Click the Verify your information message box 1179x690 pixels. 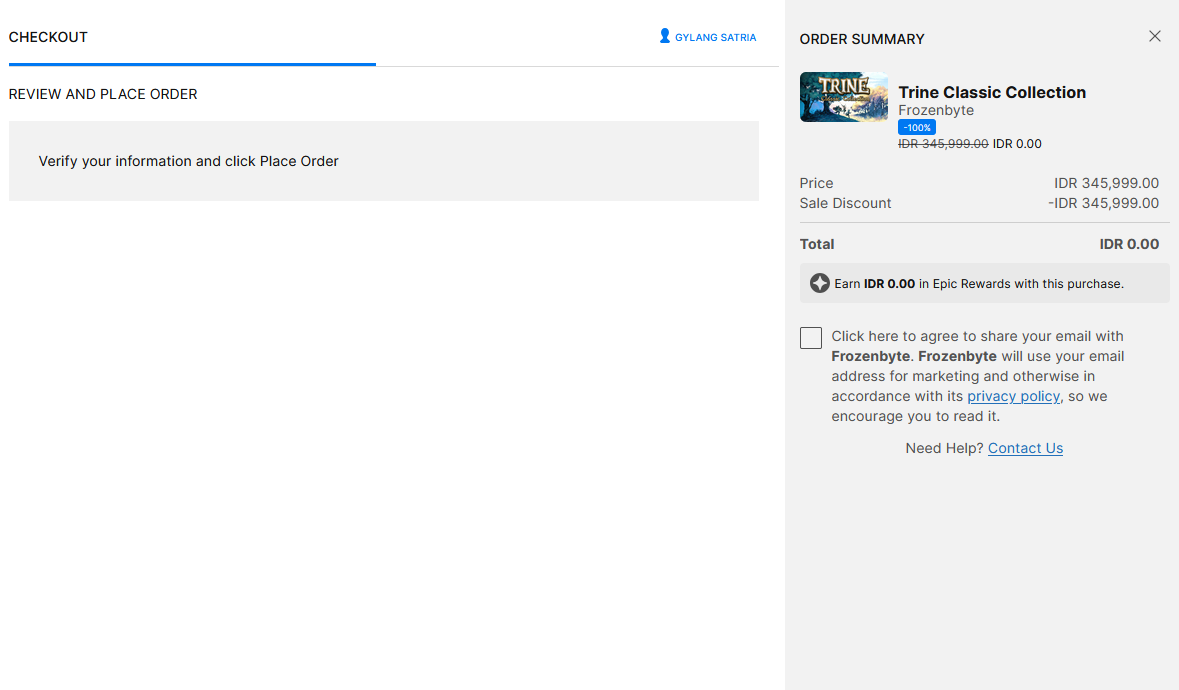coord(383,161)
